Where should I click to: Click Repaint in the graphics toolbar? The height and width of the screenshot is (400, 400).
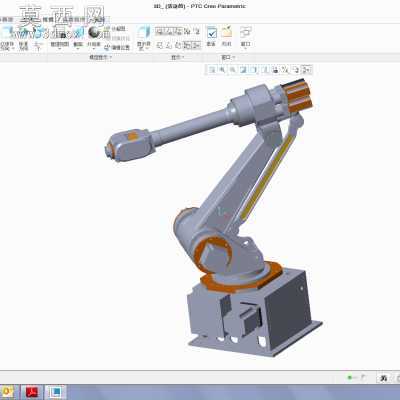click(243, 70)
